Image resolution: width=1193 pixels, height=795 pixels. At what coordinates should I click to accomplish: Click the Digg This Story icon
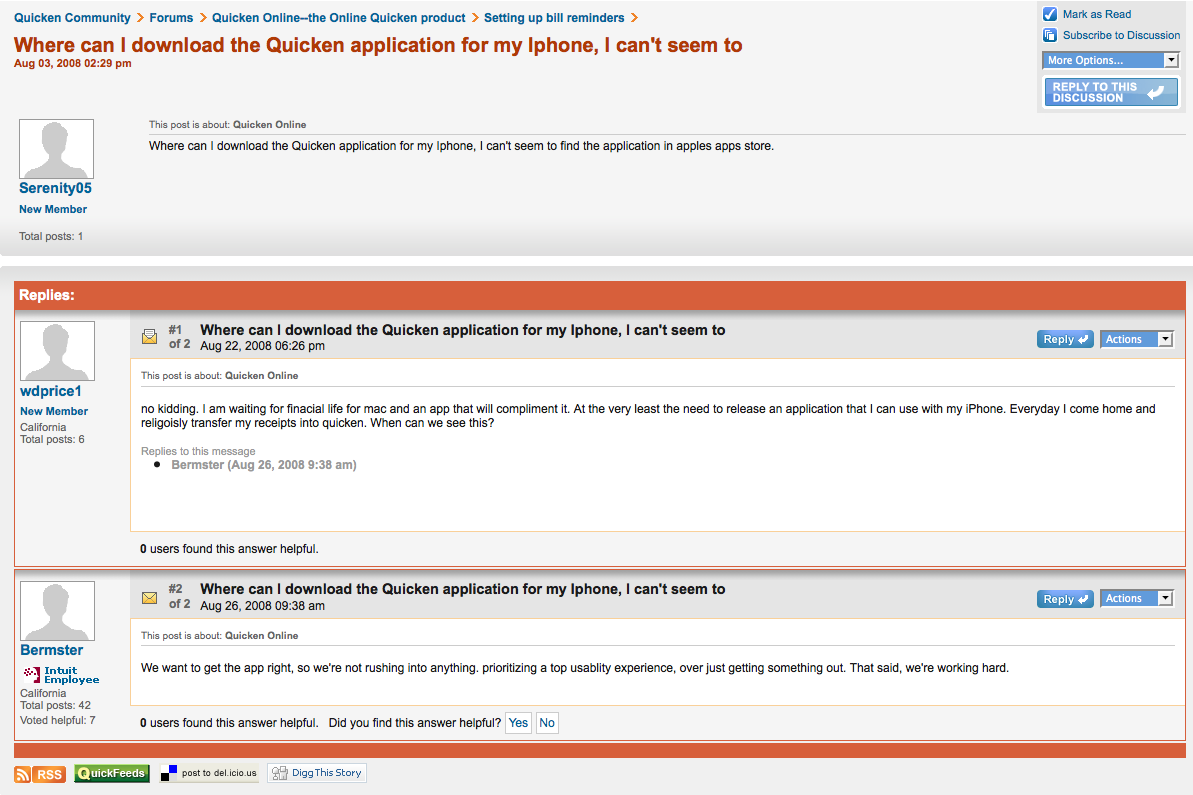pyautogui.click(x=279, y=773)
